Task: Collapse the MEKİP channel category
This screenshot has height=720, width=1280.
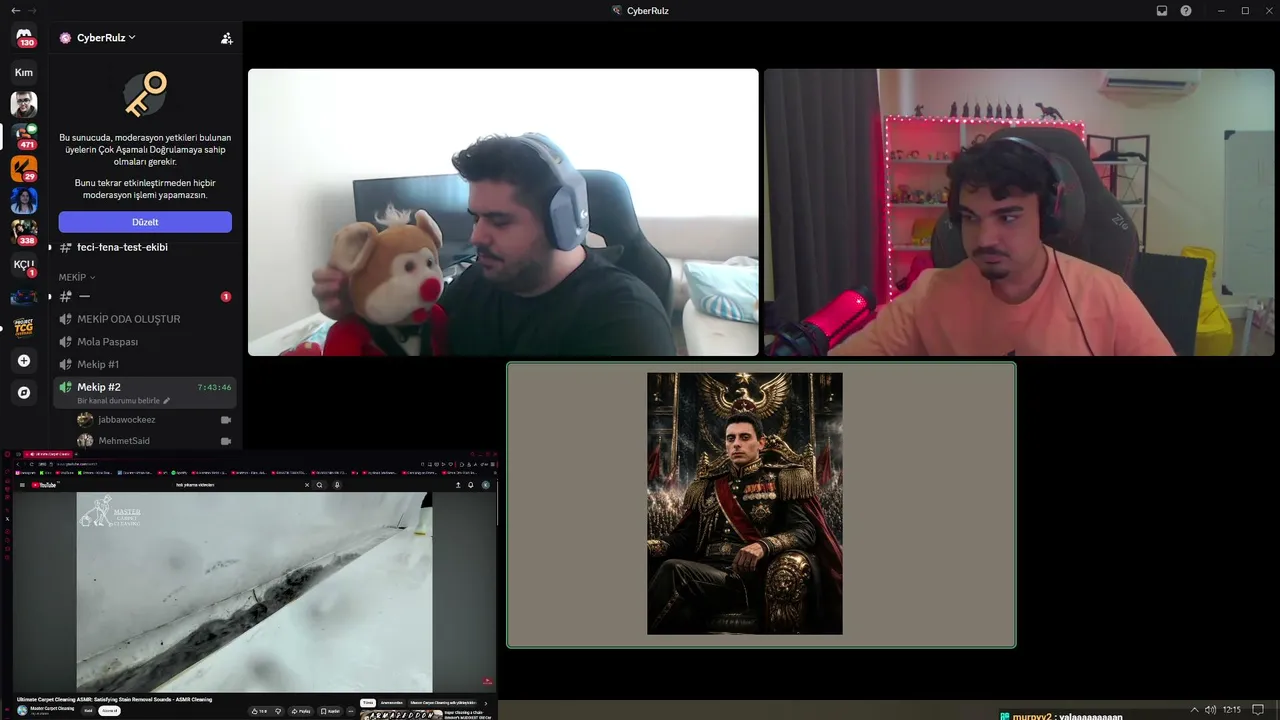Action: [x=77, y=277]
